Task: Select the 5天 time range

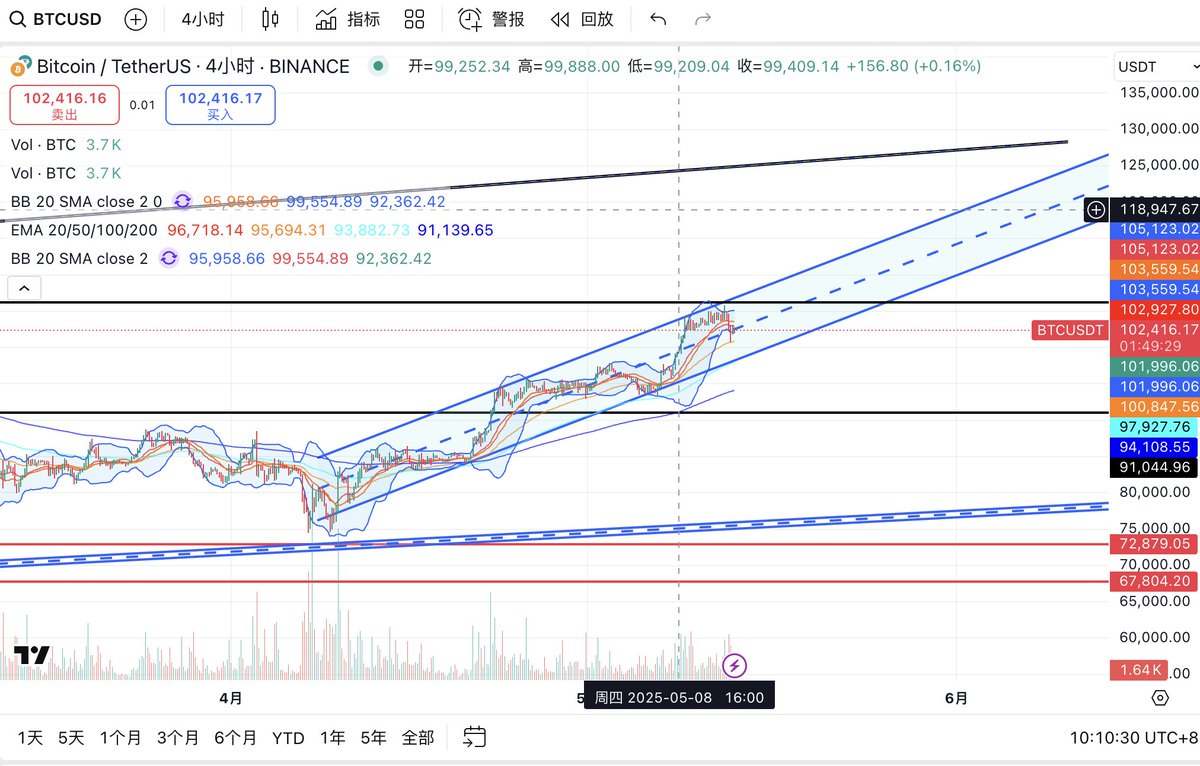Action: tap(71, 738)
